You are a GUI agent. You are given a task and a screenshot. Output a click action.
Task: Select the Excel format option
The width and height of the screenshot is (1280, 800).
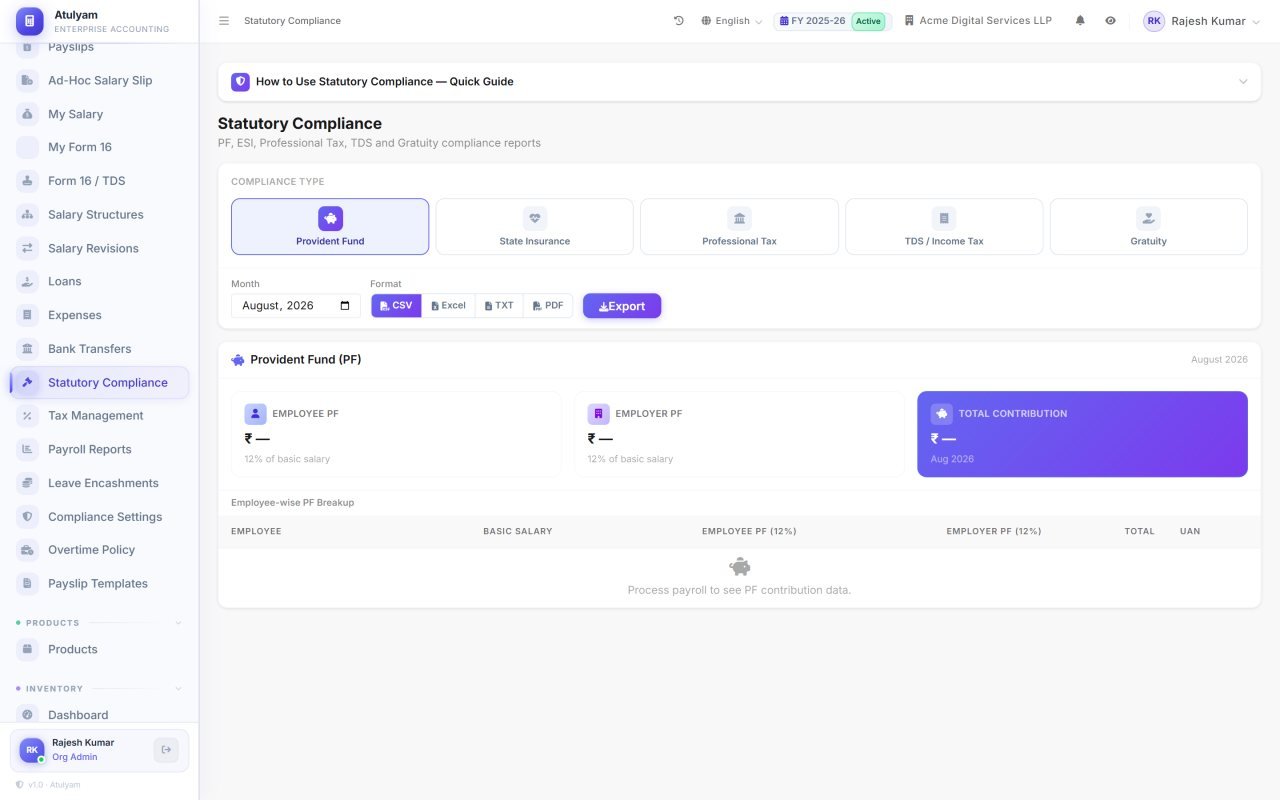click(448, 306)
